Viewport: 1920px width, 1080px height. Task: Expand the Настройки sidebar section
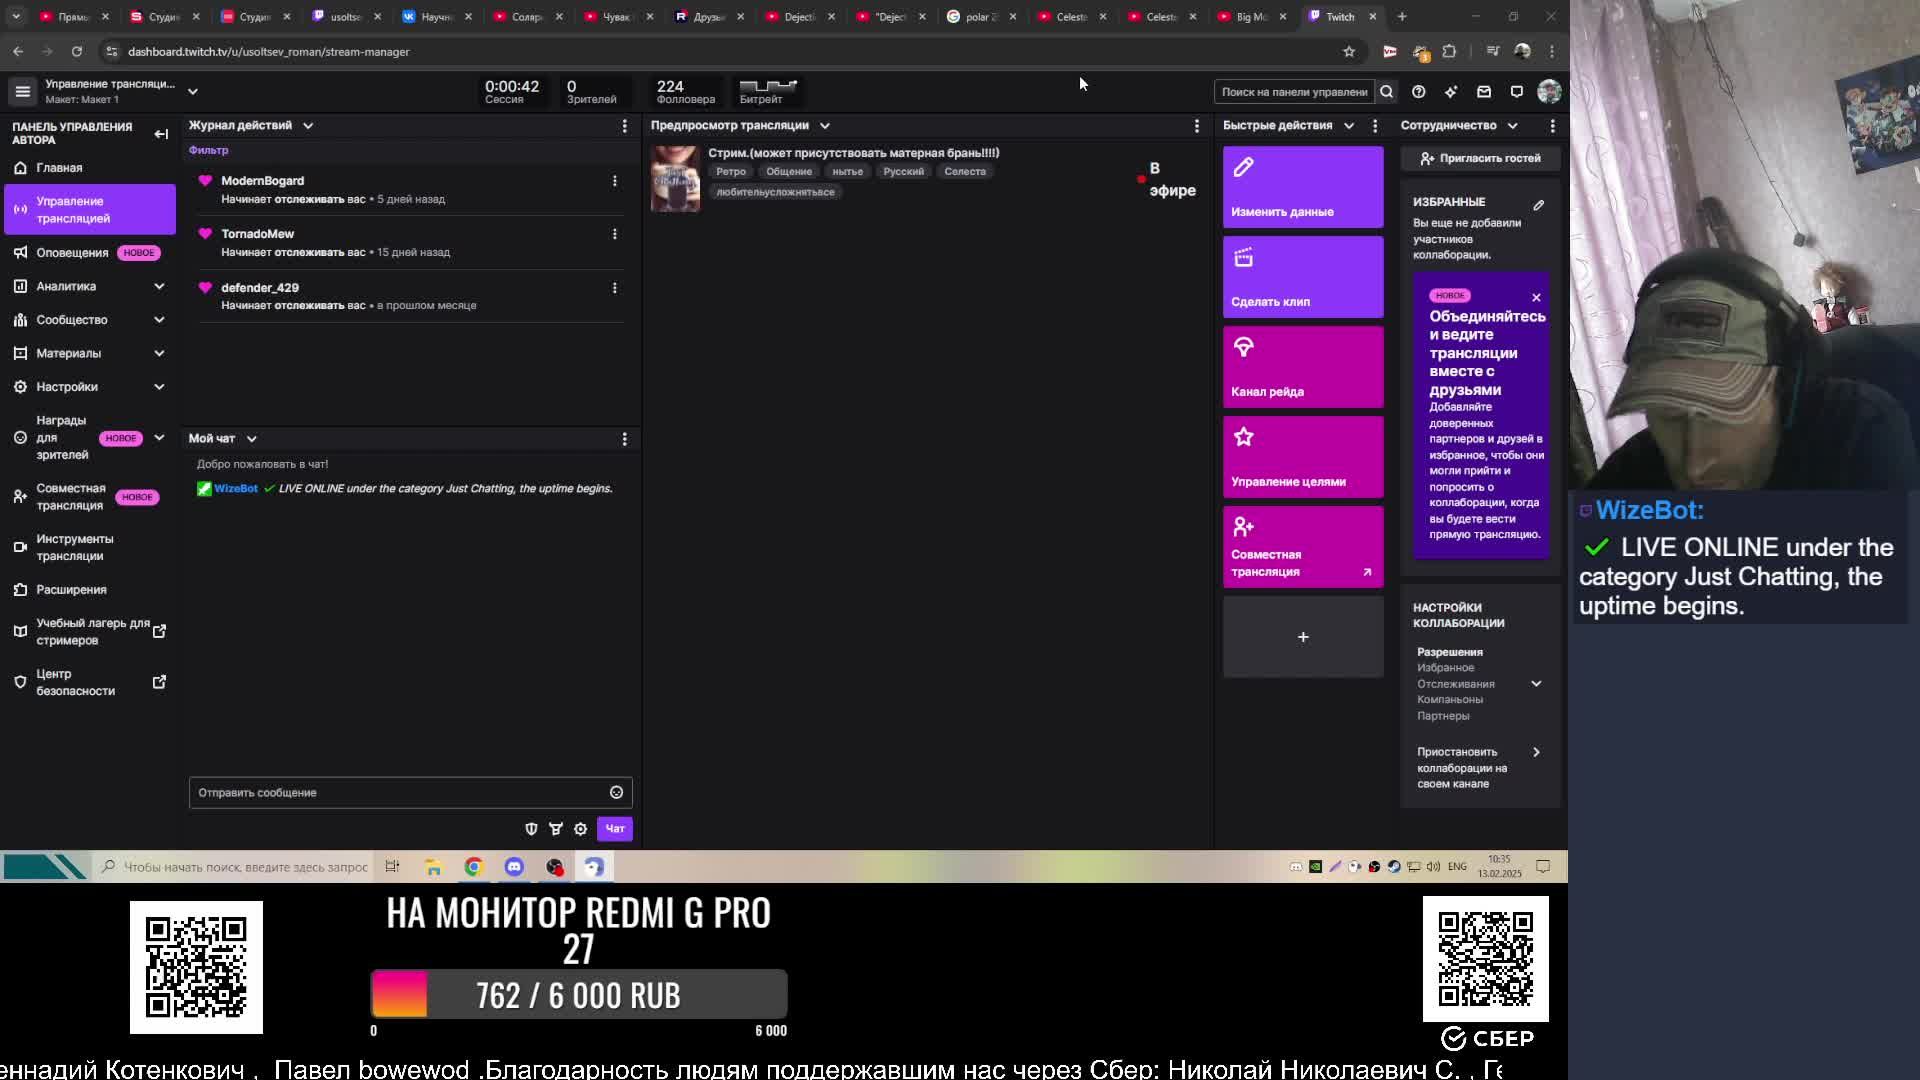159,387
